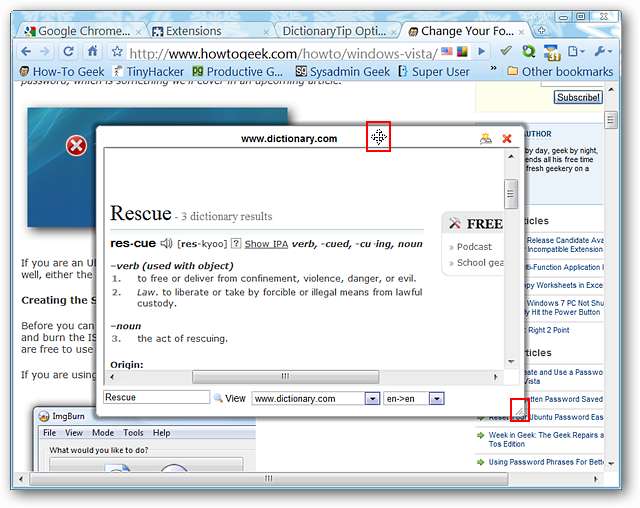Image resolution: width=640 pixels, height=508 pixels.
Task: Open a new tab with plus button
Action: (541, 30)
